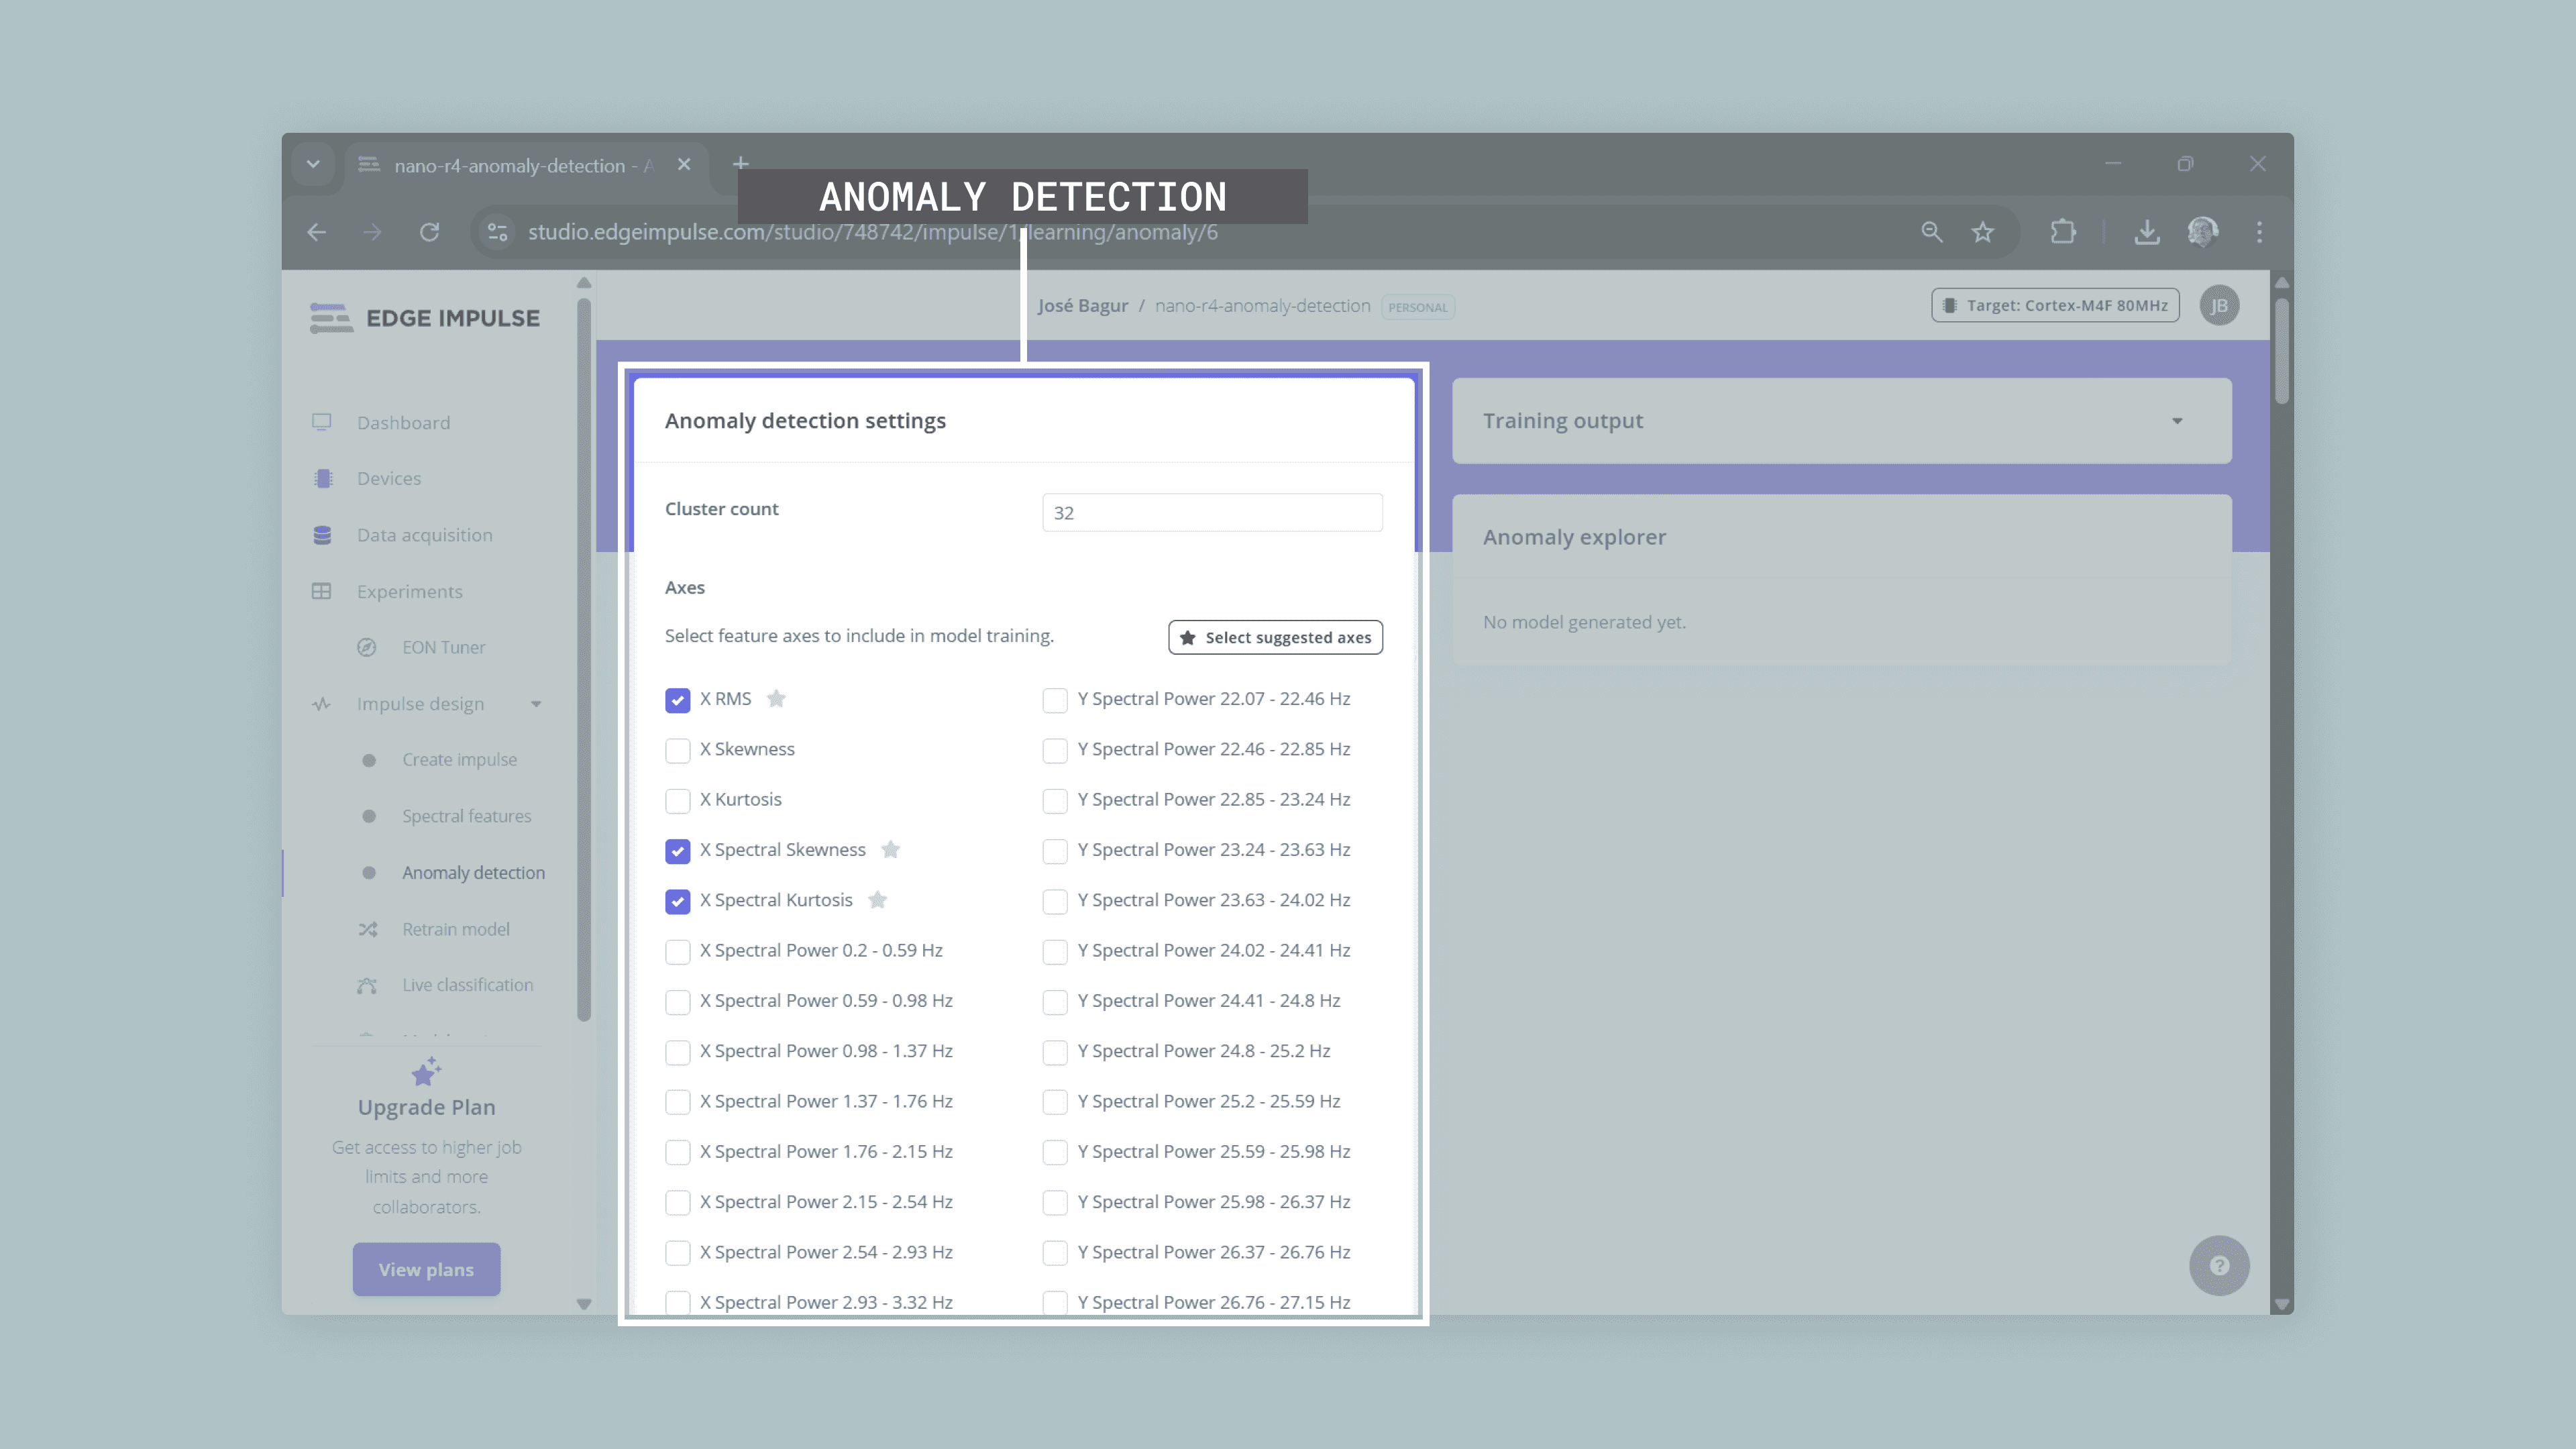Click the JB user avatar
This screenshot has width=2576, height=1449.
click(2219, 306)
